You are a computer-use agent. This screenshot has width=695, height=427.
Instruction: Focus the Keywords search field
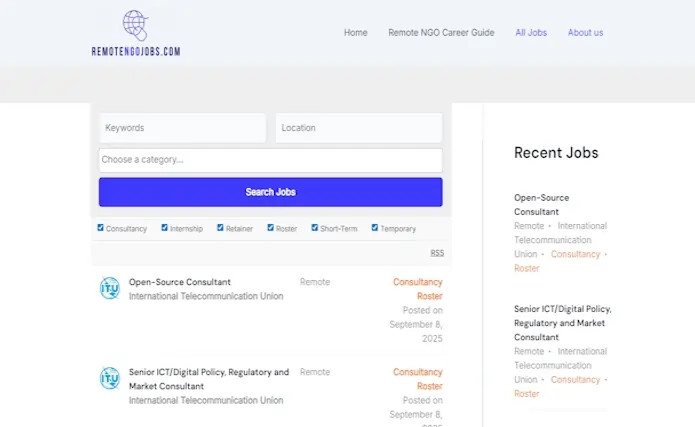pos(182,128)
